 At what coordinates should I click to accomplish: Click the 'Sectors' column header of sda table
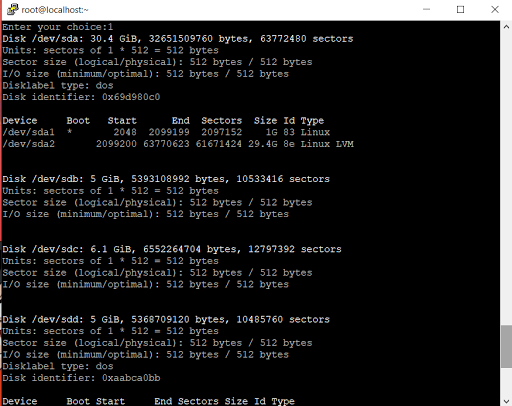(222, 121)
